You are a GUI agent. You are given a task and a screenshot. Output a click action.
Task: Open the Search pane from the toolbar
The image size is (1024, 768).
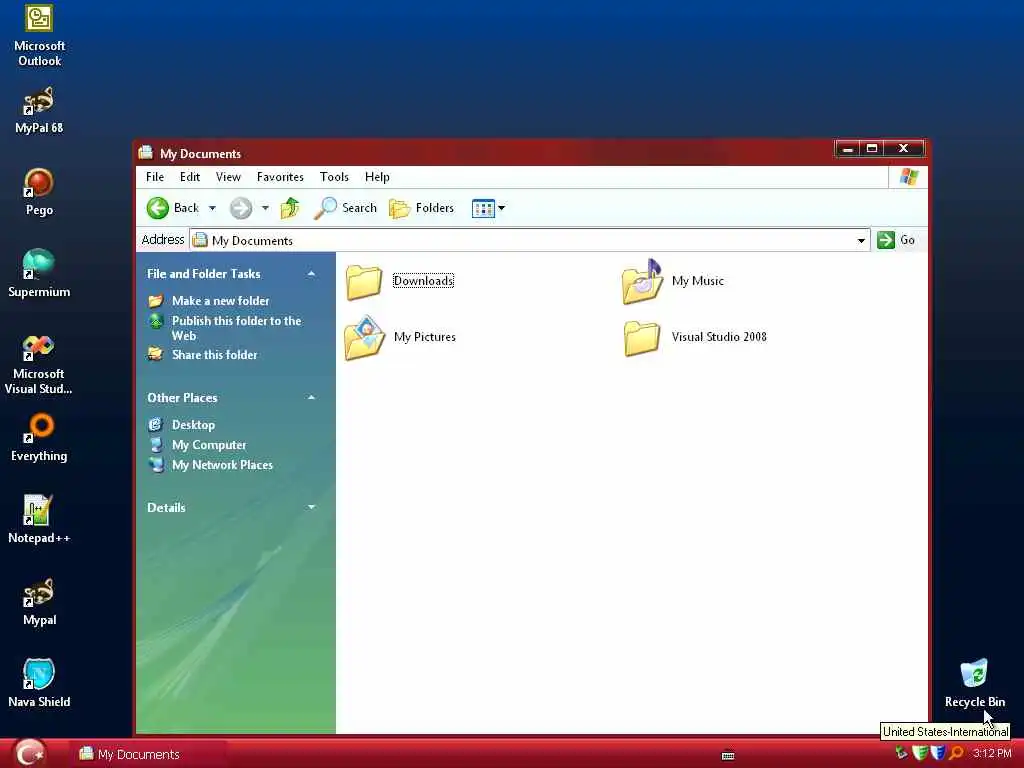pyautogui.click(x=345, y=208)
